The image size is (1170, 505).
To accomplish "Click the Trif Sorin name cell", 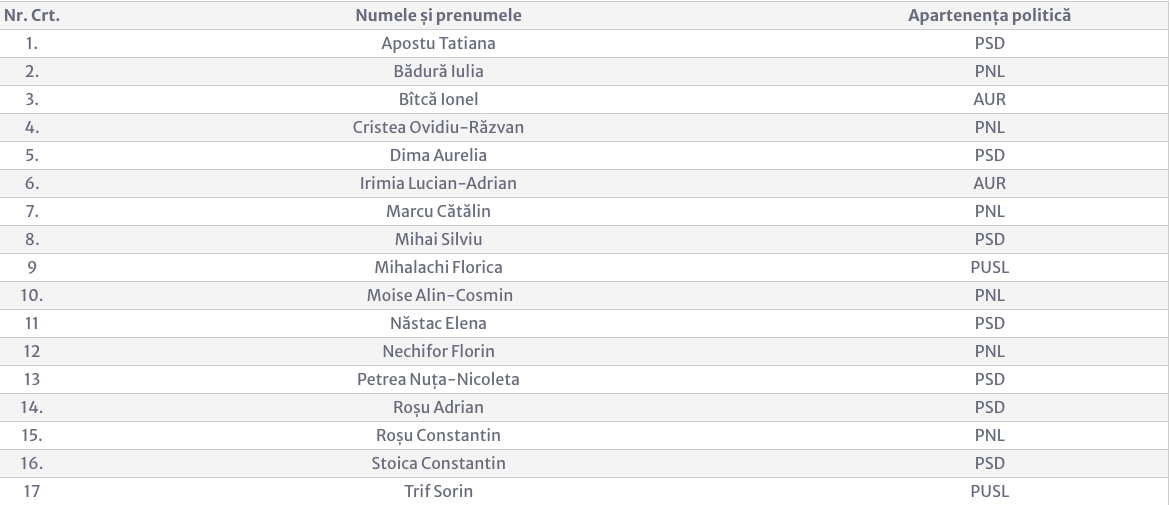I will tap(438, 491).
